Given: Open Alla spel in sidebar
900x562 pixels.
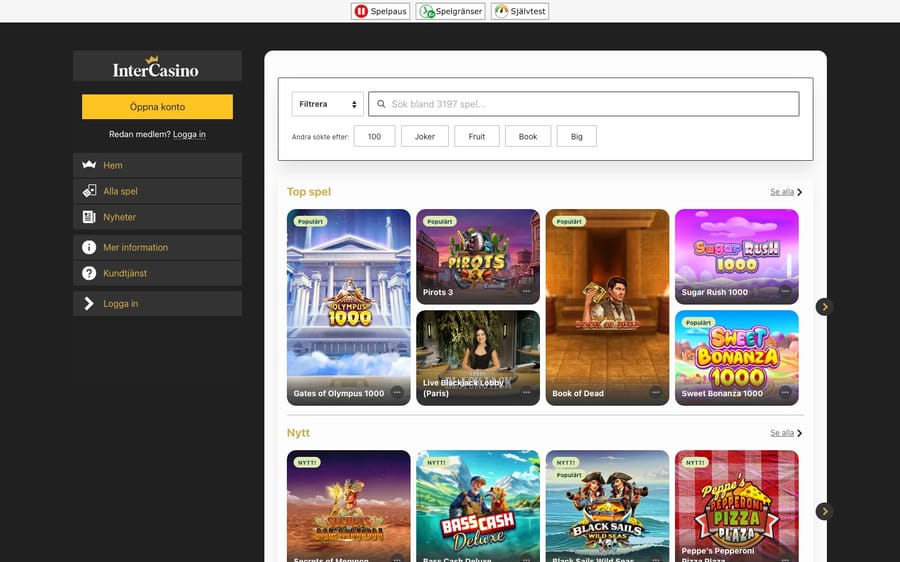Looking at the screenshot, I should (157, 191).
